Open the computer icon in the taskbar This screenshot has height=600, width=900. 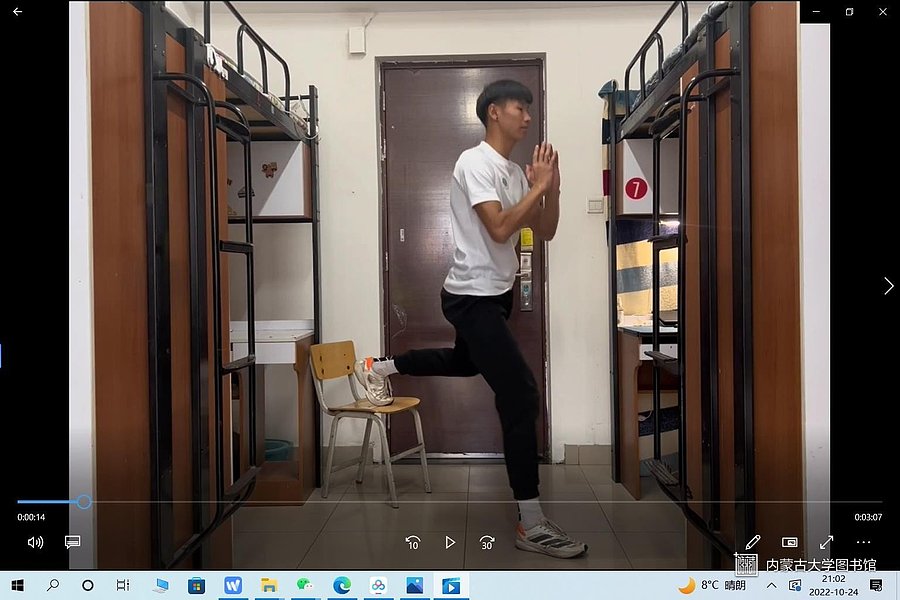pyautogui.click(x=161, y=585)
